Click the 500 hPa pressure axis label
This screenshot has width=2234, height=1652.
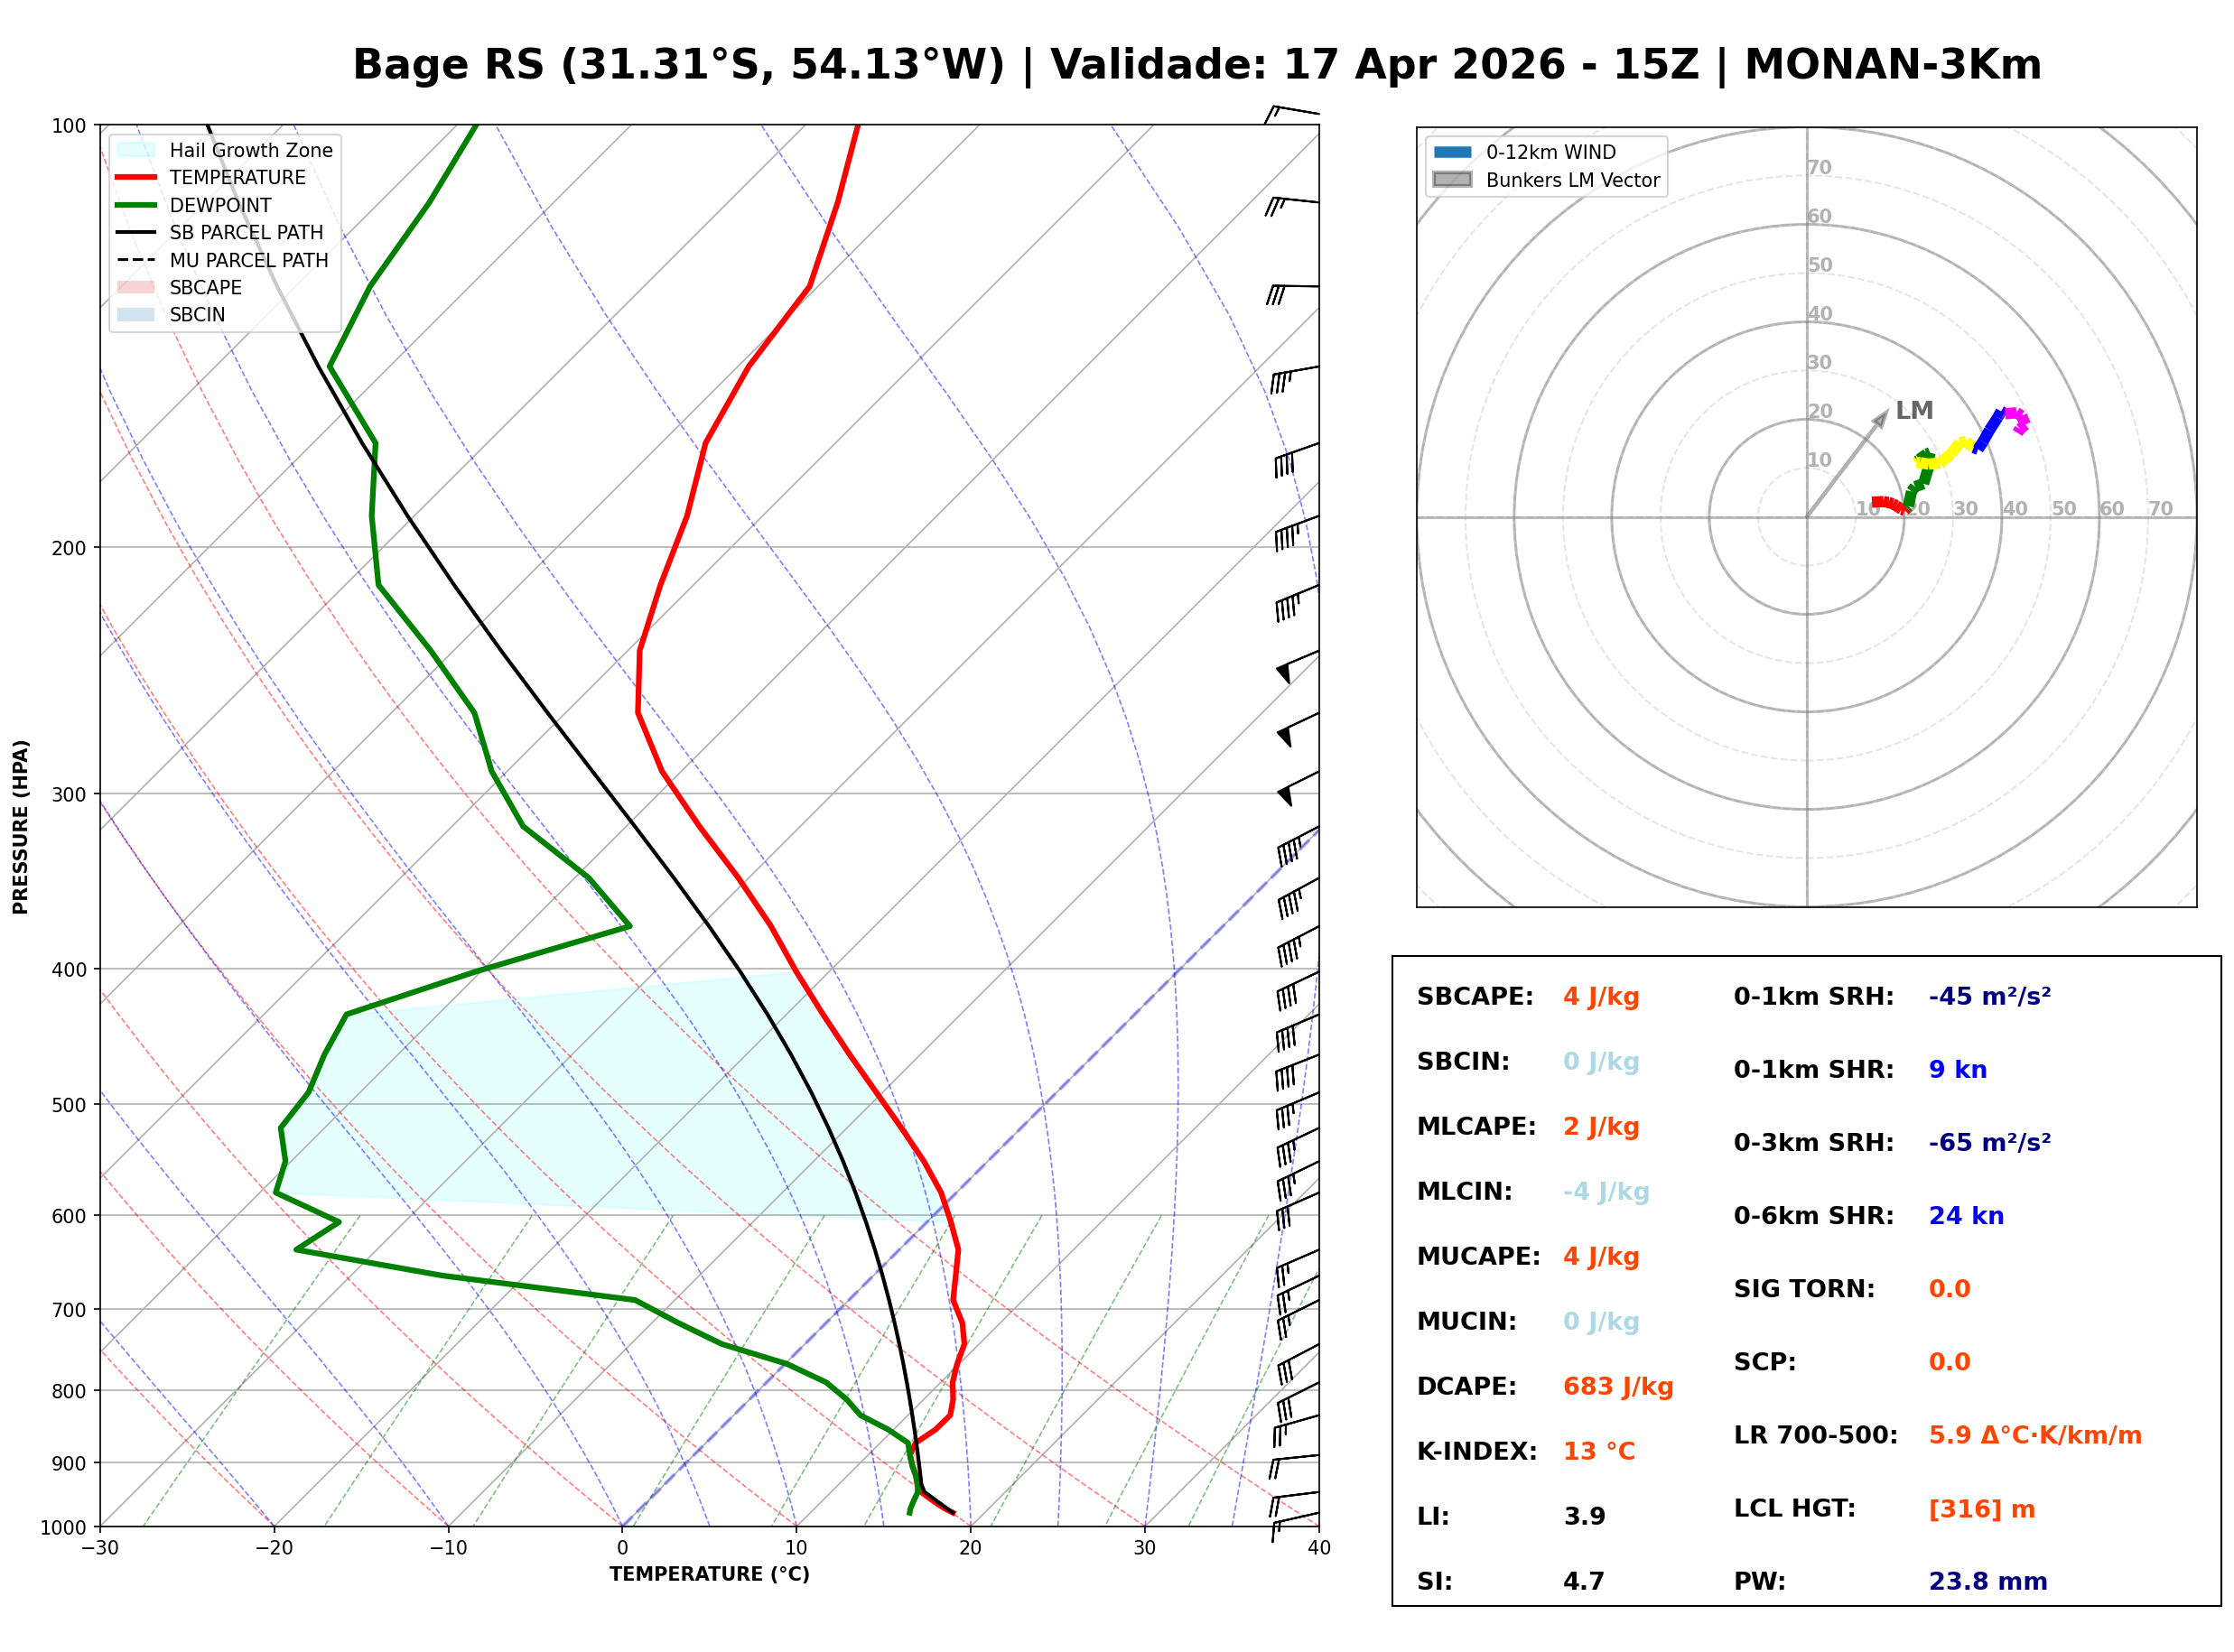69,1105
